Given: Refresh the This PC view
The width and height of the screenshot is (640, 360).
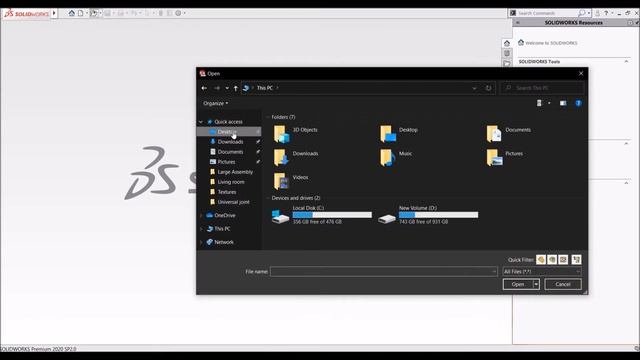Looking at the screenshot, I should 488,88.
